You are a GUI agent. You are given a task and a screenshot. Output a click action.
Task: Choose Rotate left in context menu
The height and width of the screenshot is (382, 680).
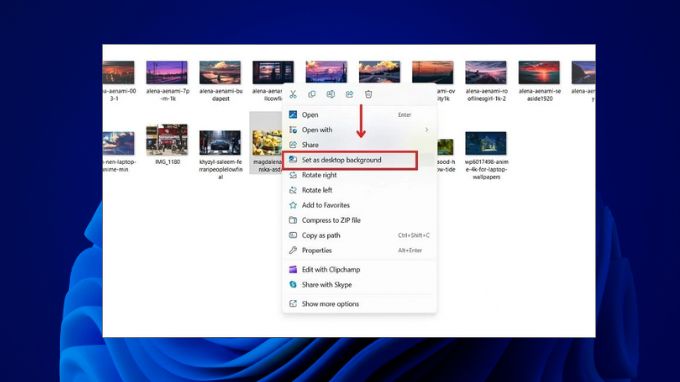pyautogui.click(x=359, y=190)
